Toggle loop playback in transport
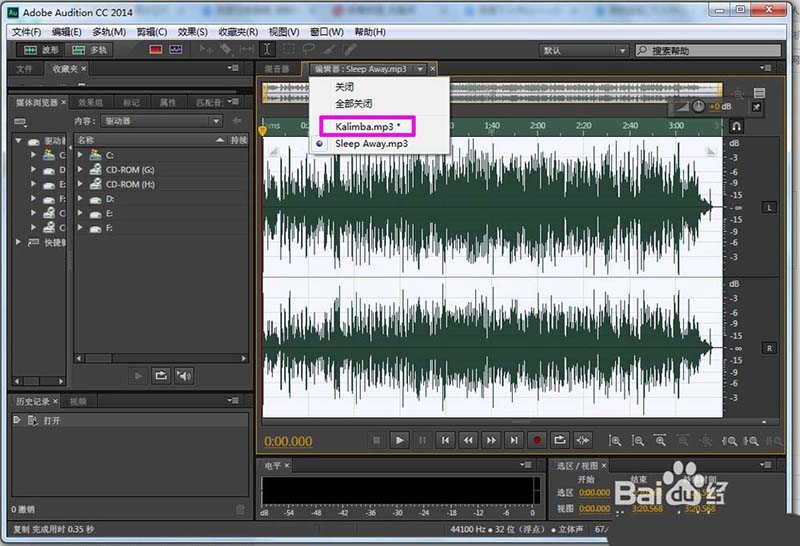 560,440
